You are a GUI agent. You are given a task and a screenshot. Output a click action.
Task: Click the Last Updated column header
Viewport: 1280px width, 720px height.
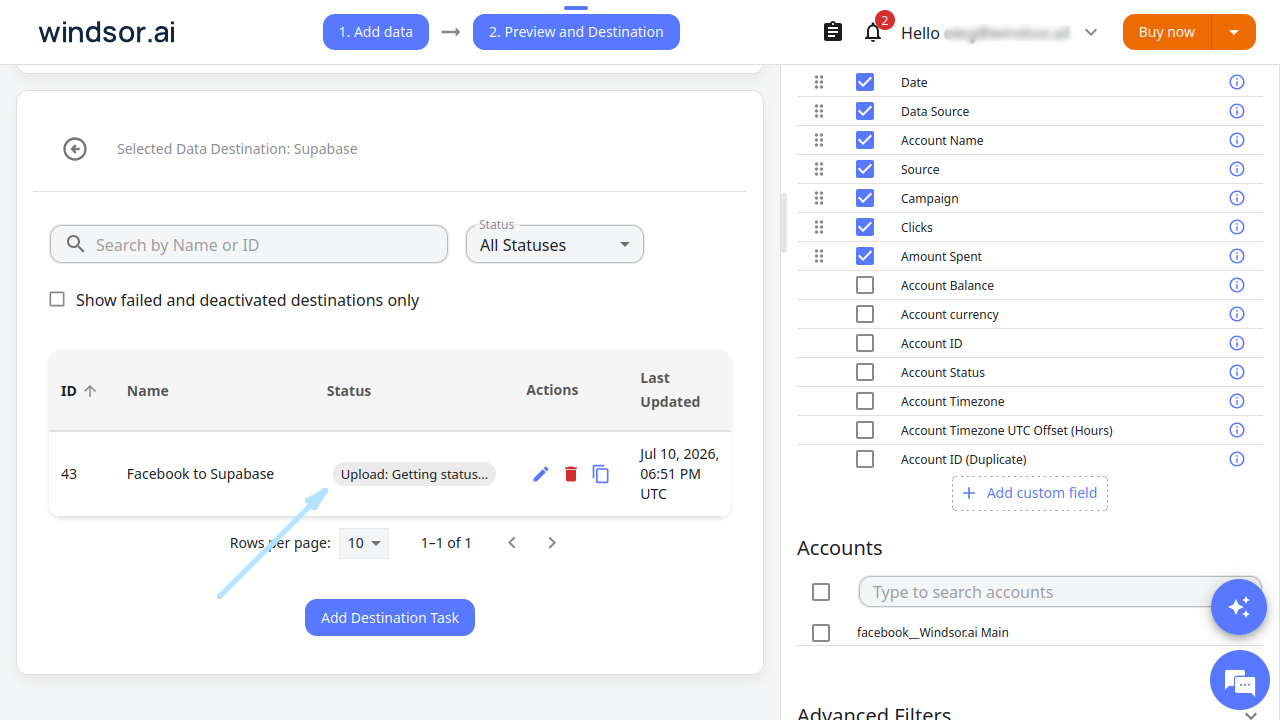(x=670, y=390)
